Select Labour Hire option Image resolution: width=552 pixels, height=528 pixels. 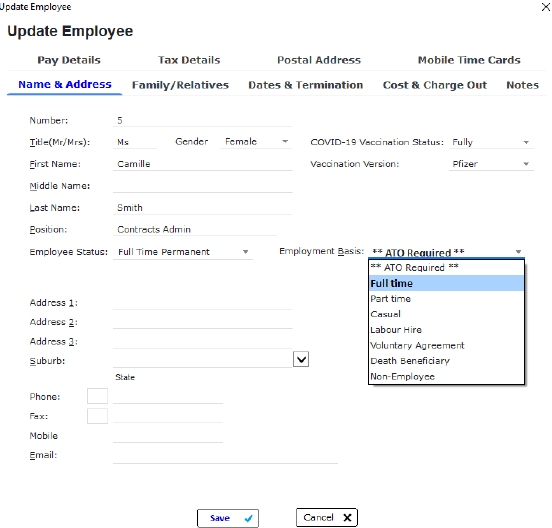click(446, 330)
